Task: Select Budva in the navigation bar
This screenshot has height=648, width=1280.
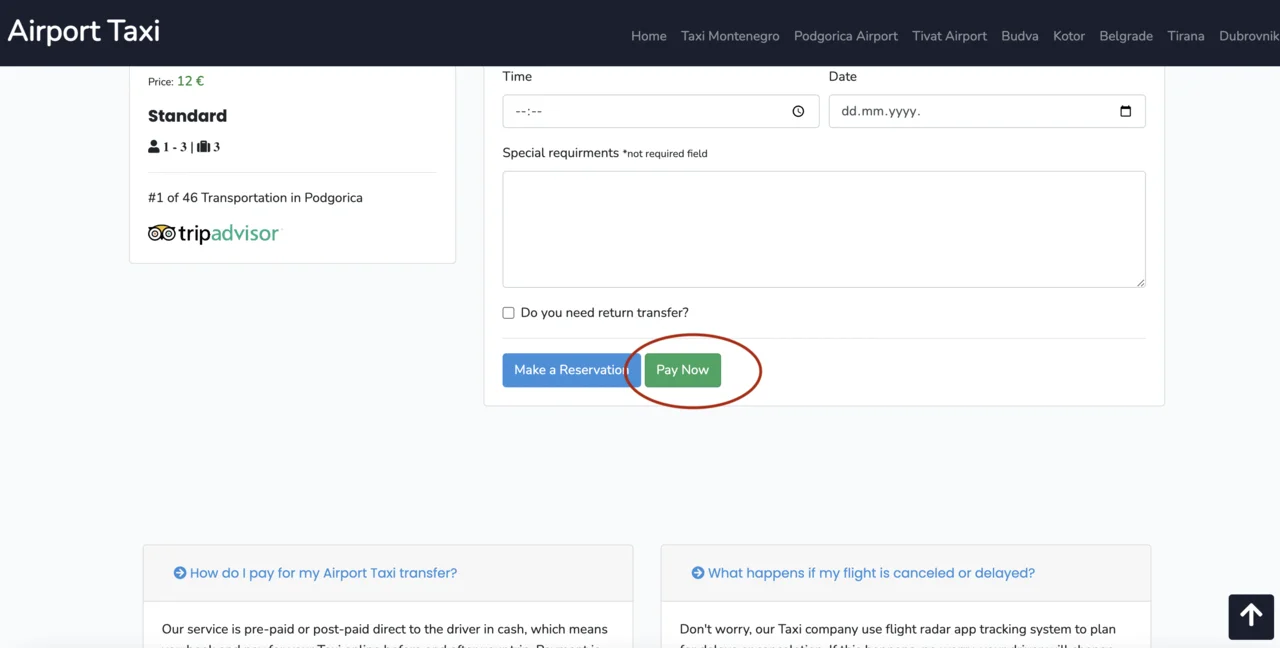Action: (x=1020, y=36)
